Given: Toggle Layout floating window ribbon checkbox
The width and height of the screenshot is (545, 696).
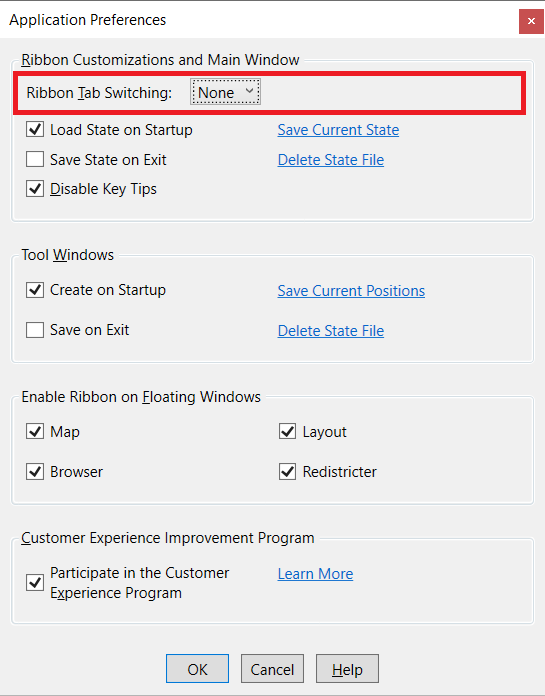Looking at the screenshot, I should tap(287, 431).
